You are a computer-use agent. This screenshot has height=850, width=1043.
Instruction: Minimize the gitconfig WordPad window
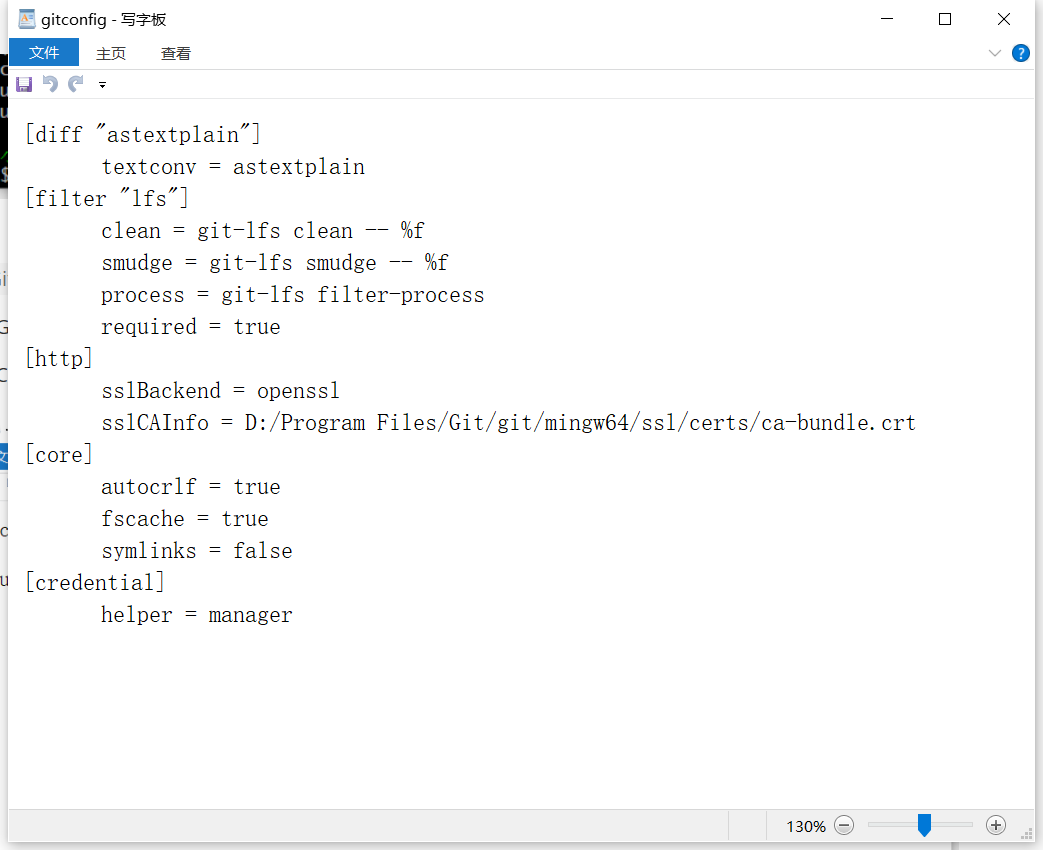point(886,19)
